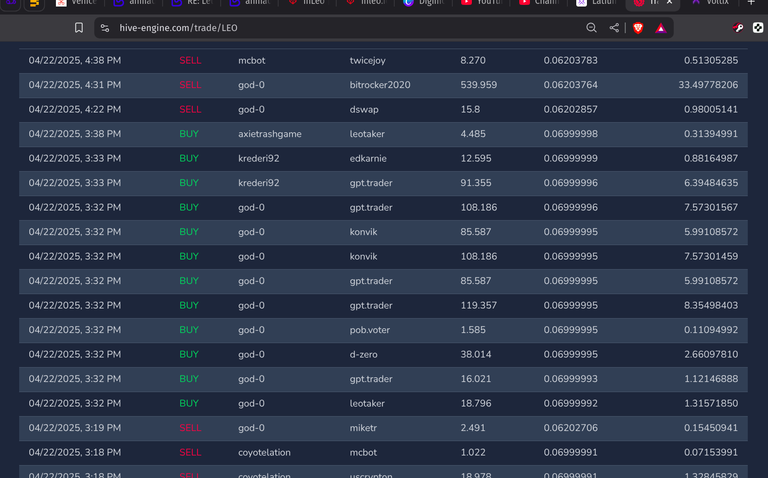Click the 04/22/2025, 3:19 PM timestamp
768x478 pixels.
(75, 428)
